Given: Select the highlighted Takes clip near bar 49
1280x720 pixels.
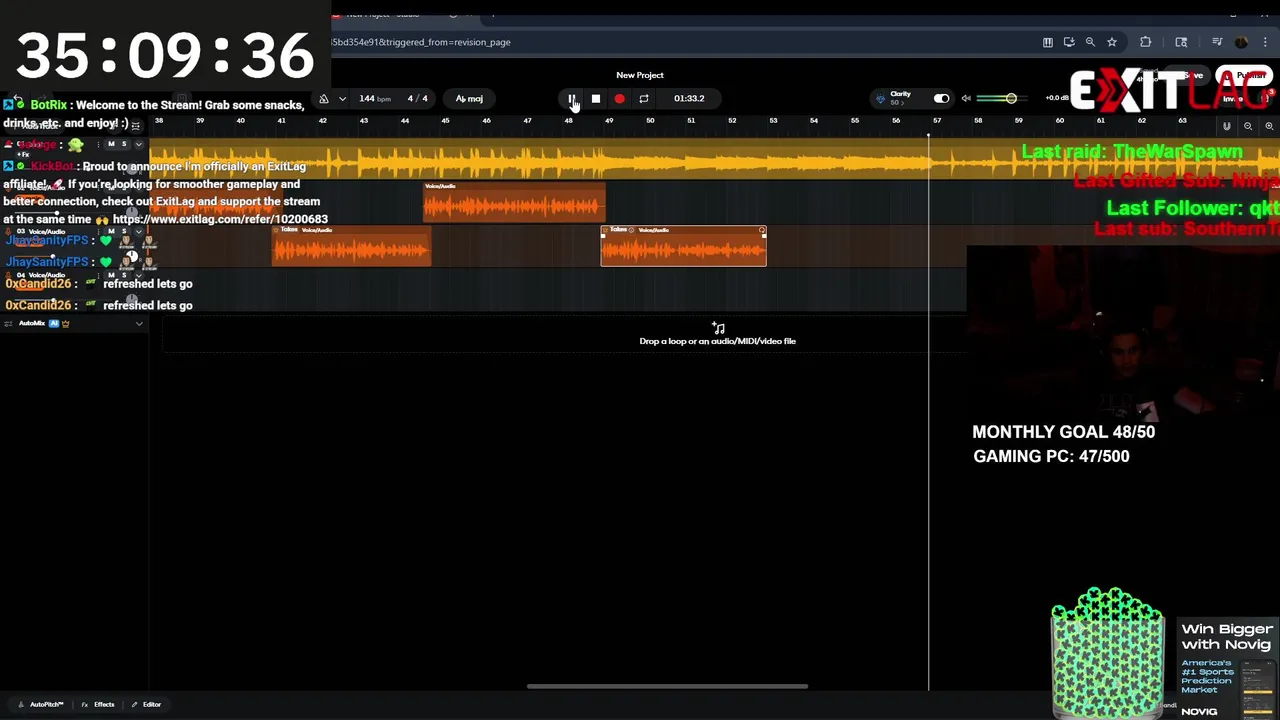Looking at the screenshot, I should click(684, 246).
